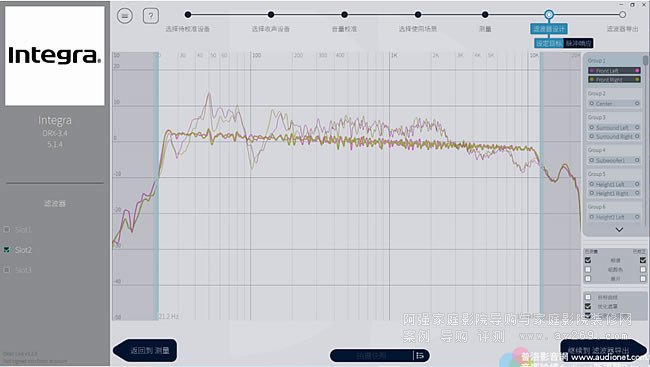Open the question mark help icon

[150, 16]
